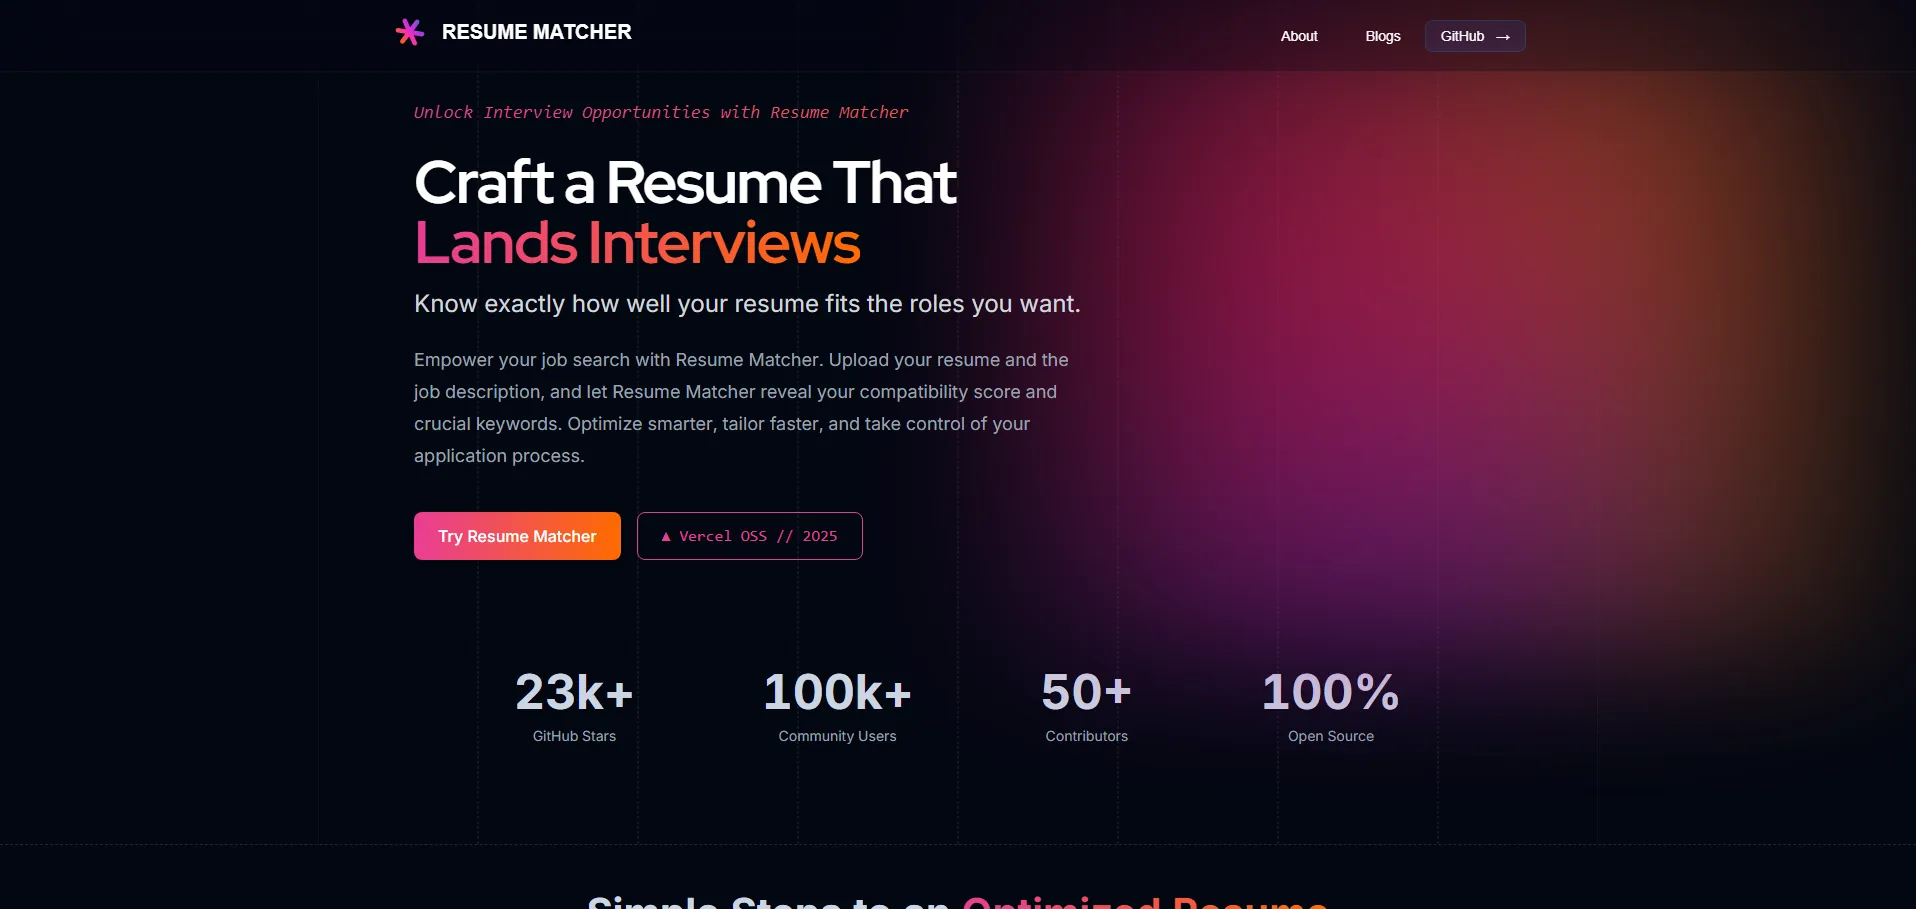Click the RESUME MATCHER brand name
The width and height of the screenshot is (1916, 909).
click(x=536, y=32)
